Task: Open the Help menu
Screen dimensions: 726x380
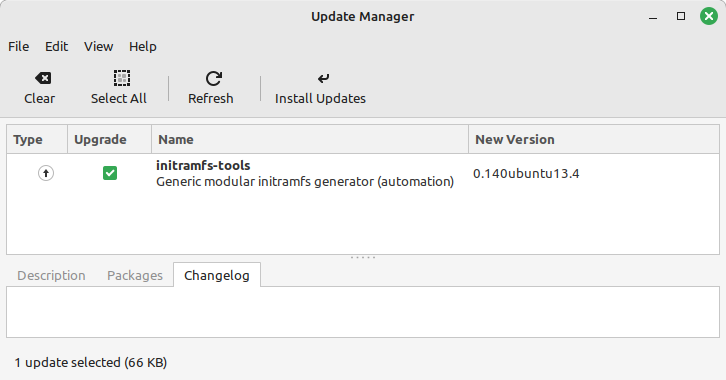Action: 143,46
